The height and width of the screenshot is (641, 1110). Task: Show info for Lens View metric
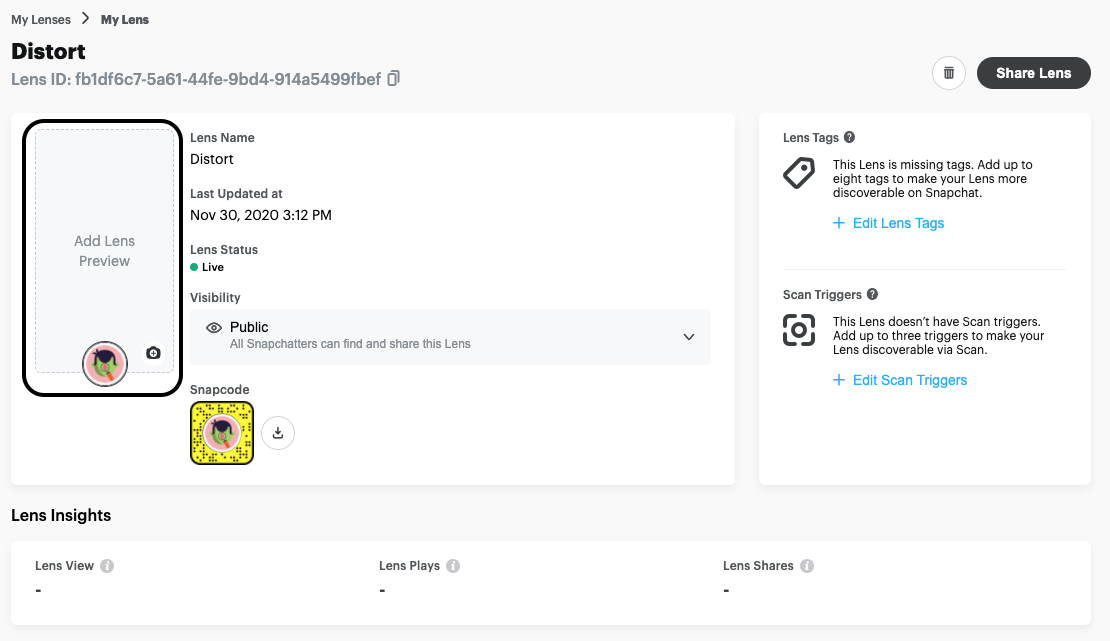[107, 566]
